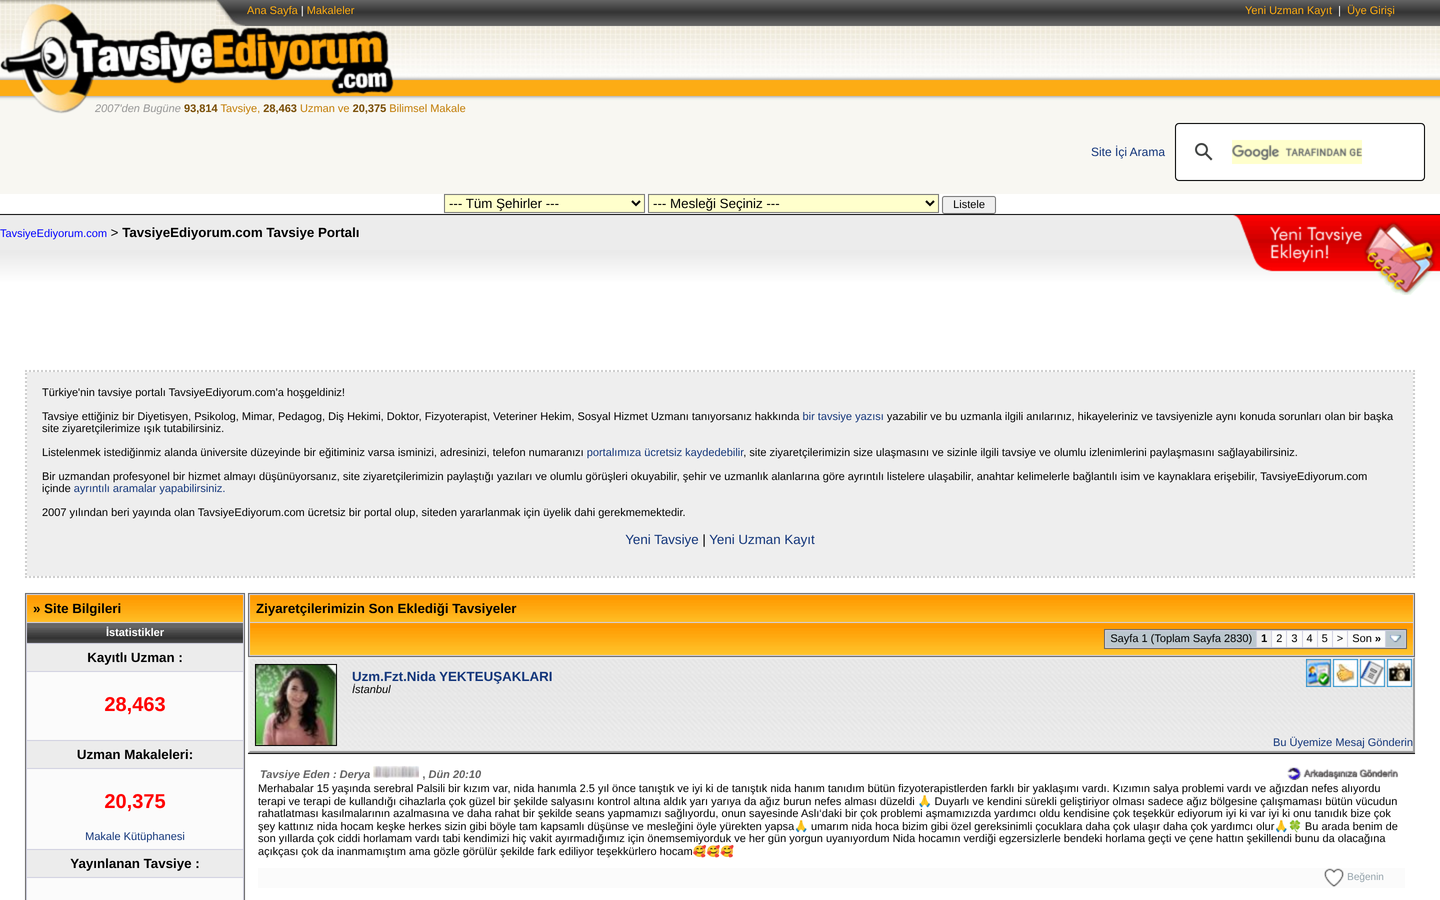Click the centered Yeni Uzman Kayıt link
The image size is (1440, 900).
click(x=762, y=539)
